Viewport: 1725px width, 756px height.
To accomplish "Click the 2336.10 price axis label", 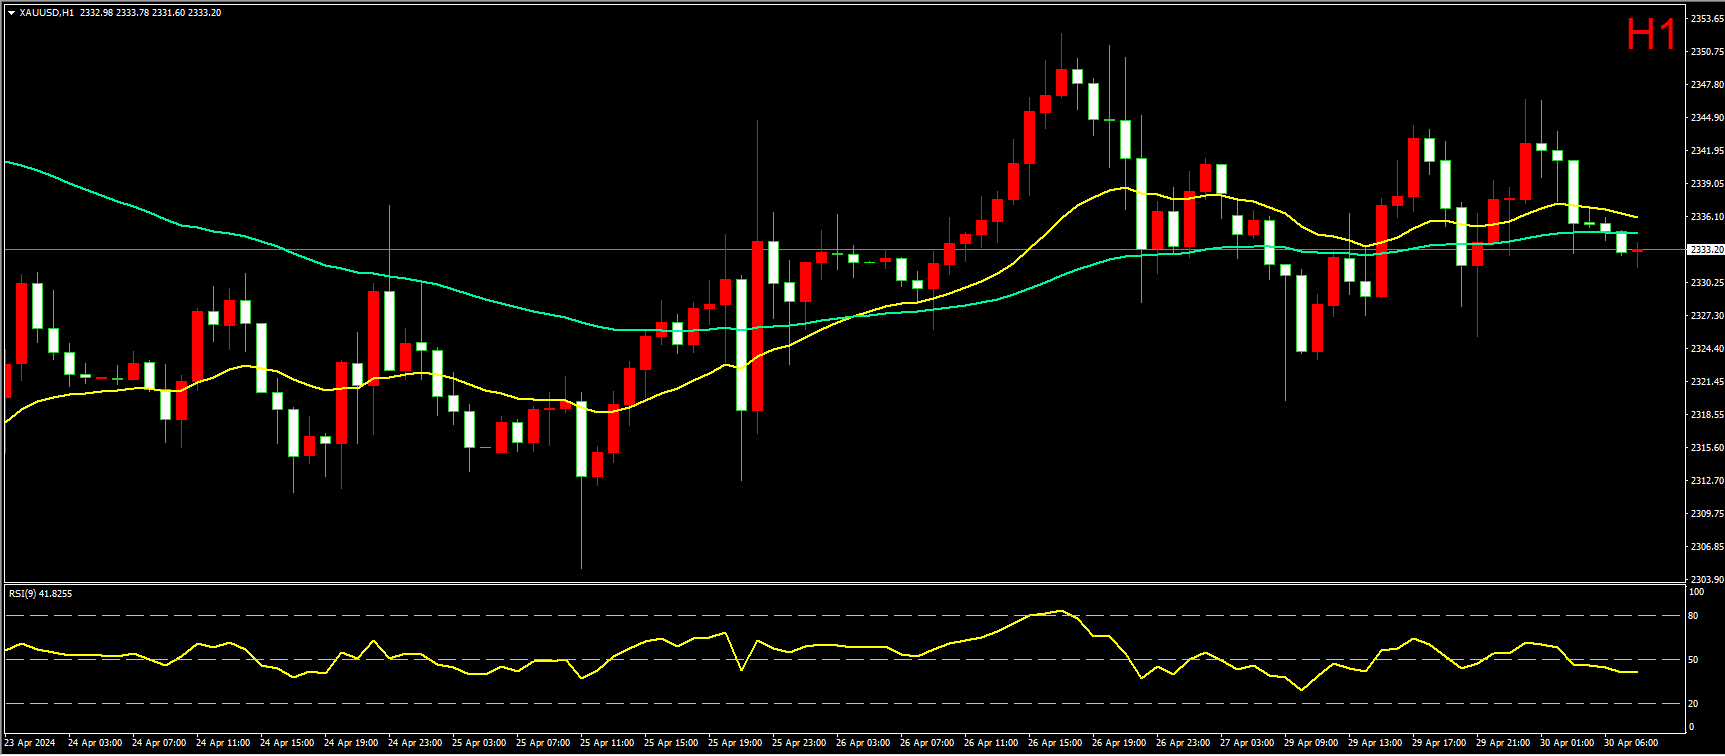I will click(1706, 217).
